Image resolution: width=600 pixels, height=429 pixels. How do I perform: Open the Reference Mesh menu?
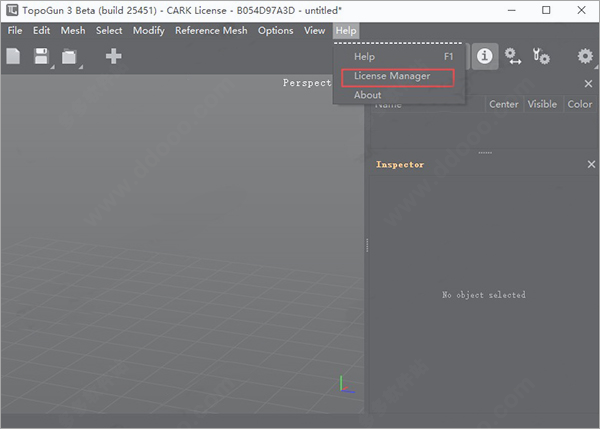tap(211, 31)
